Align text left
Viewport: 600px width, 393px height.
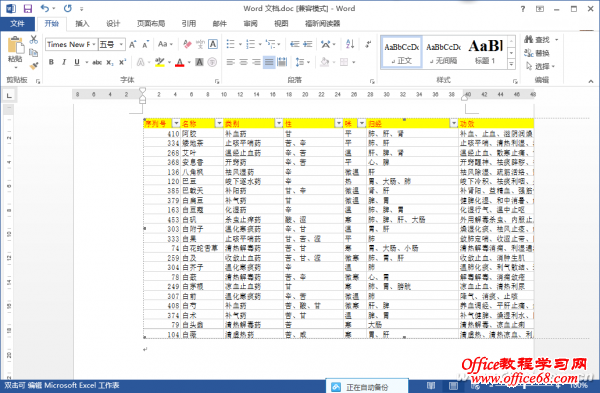tap(230, 62)
